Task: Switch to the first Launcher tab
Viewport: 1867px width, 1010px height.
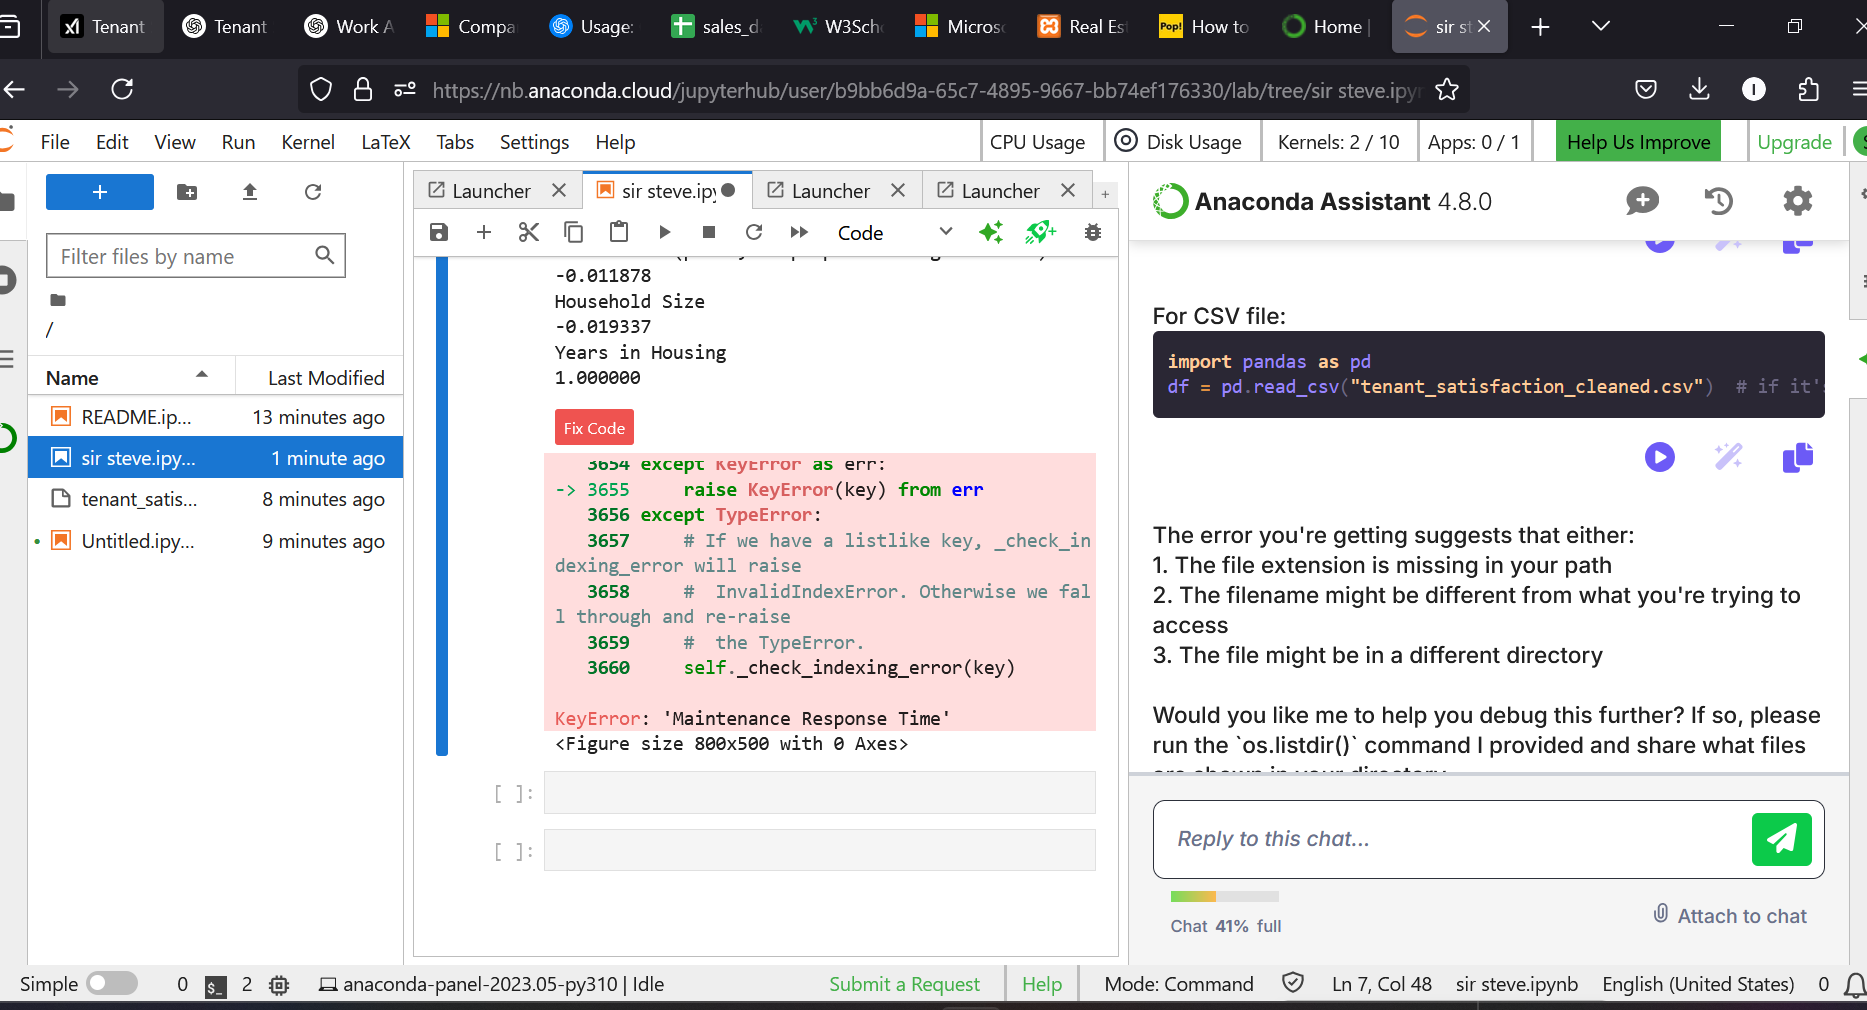Action: [490, 191]
